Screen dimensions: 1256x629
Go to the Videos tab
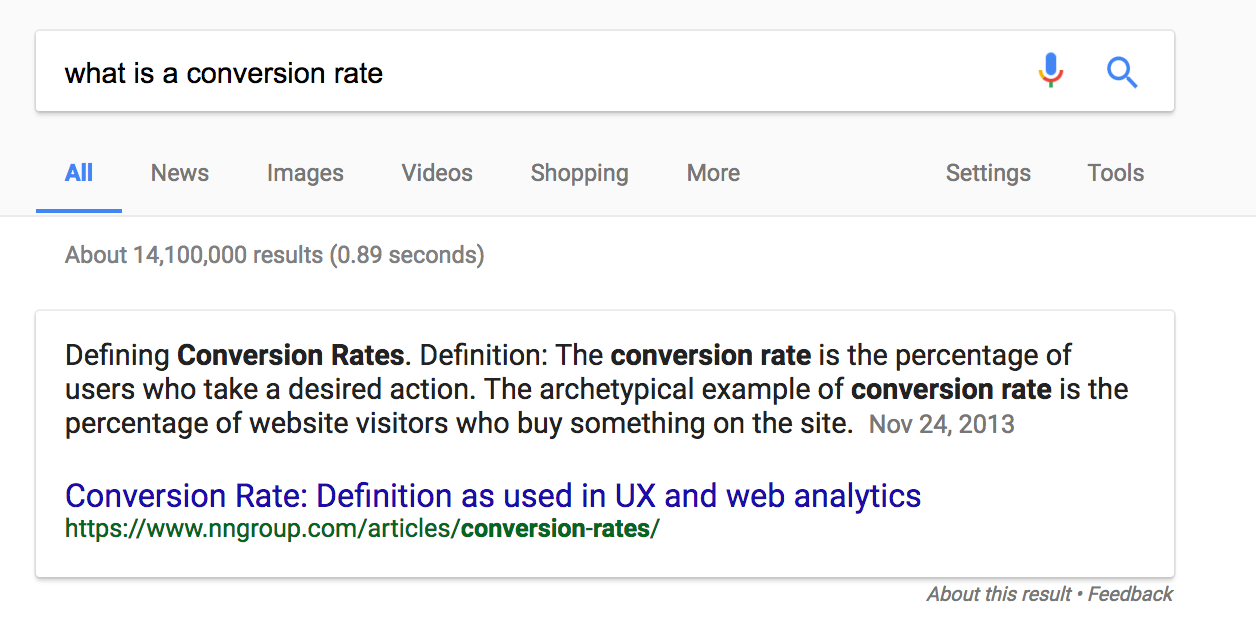[x=437, y=173]
